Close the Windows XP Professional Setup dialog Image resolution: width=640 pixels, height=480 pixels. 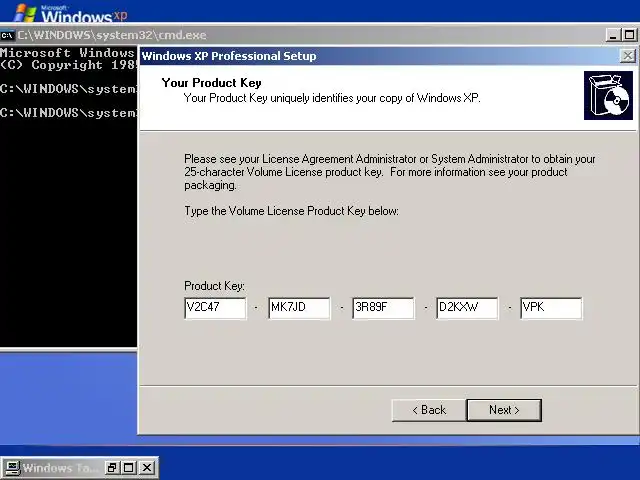tap(628, 56)
